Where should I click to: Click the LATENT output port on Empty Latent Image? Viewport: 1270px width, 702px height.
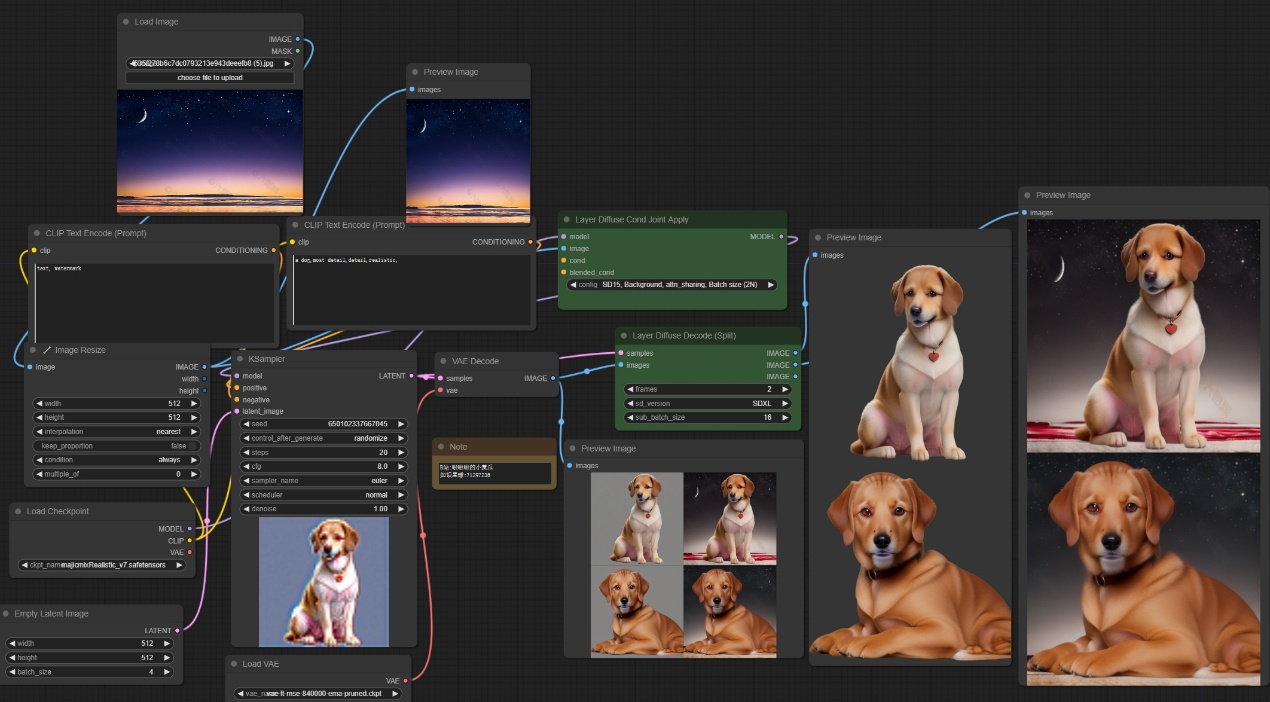(177, 630)
